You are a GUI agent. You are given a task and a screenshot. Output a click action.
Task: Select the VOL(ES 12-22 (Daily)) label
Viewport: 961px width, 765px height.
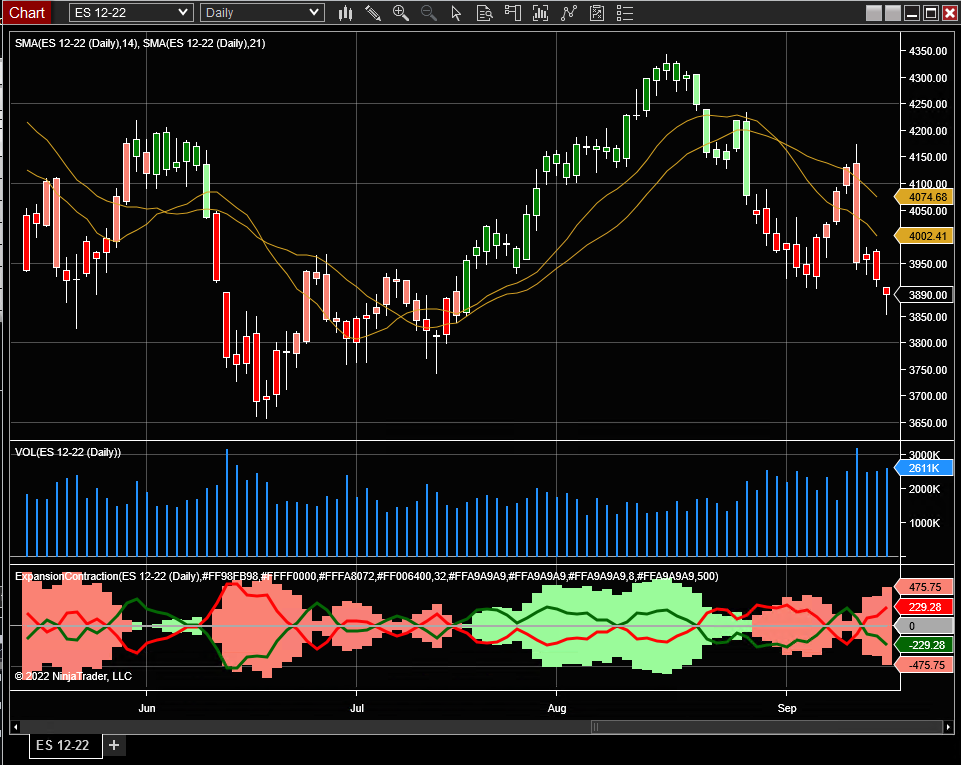tap(68, 452)
